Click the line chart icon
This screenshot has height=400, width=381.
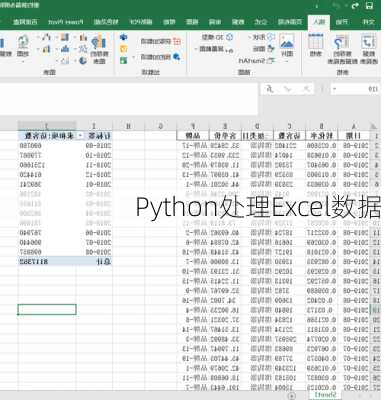tap(83, 49)
